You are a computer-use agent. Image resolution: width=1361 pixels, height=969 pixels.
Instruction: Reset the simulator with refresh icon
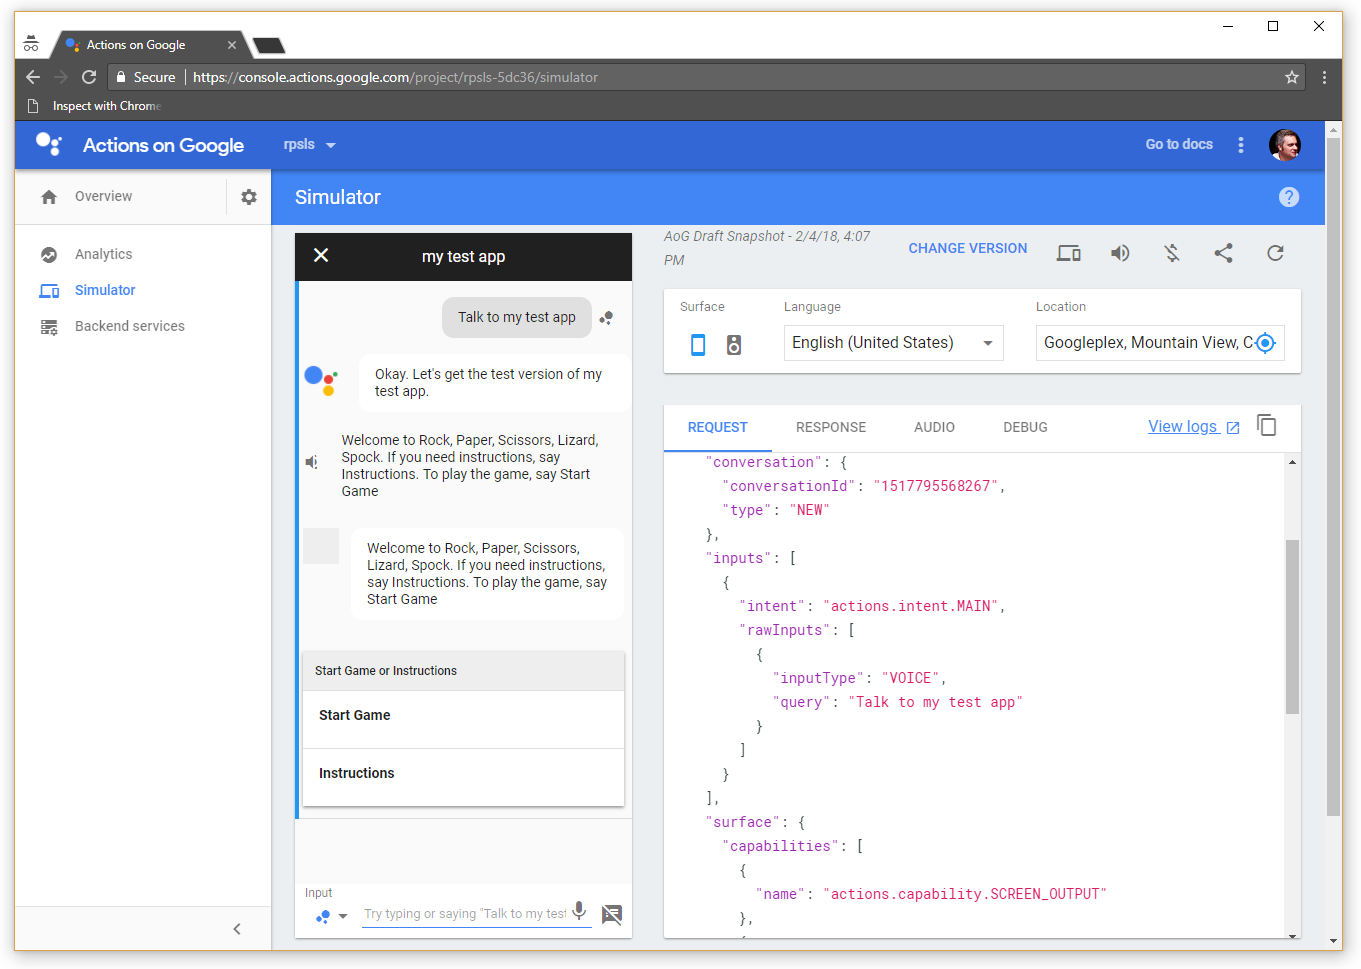tap(1275, 253)
